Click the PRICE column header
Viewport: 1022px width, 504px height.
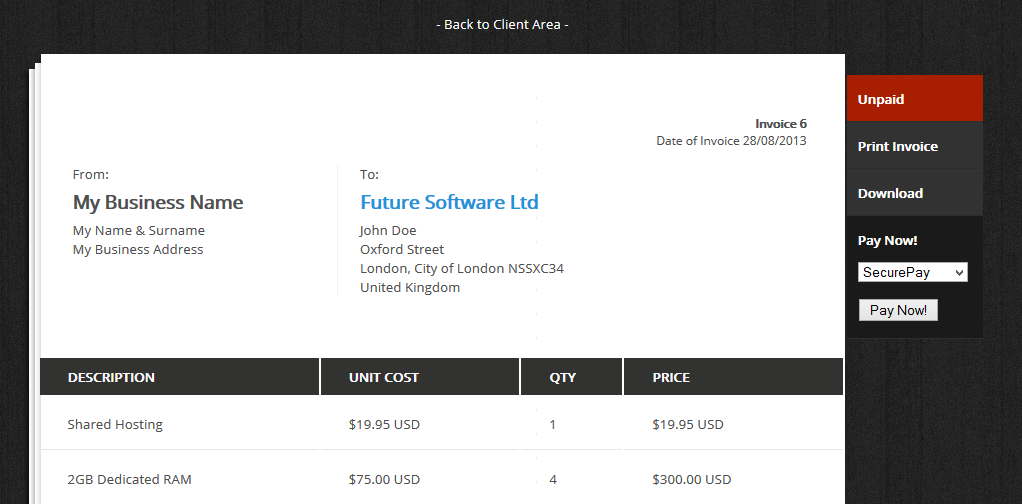point(671,377)
